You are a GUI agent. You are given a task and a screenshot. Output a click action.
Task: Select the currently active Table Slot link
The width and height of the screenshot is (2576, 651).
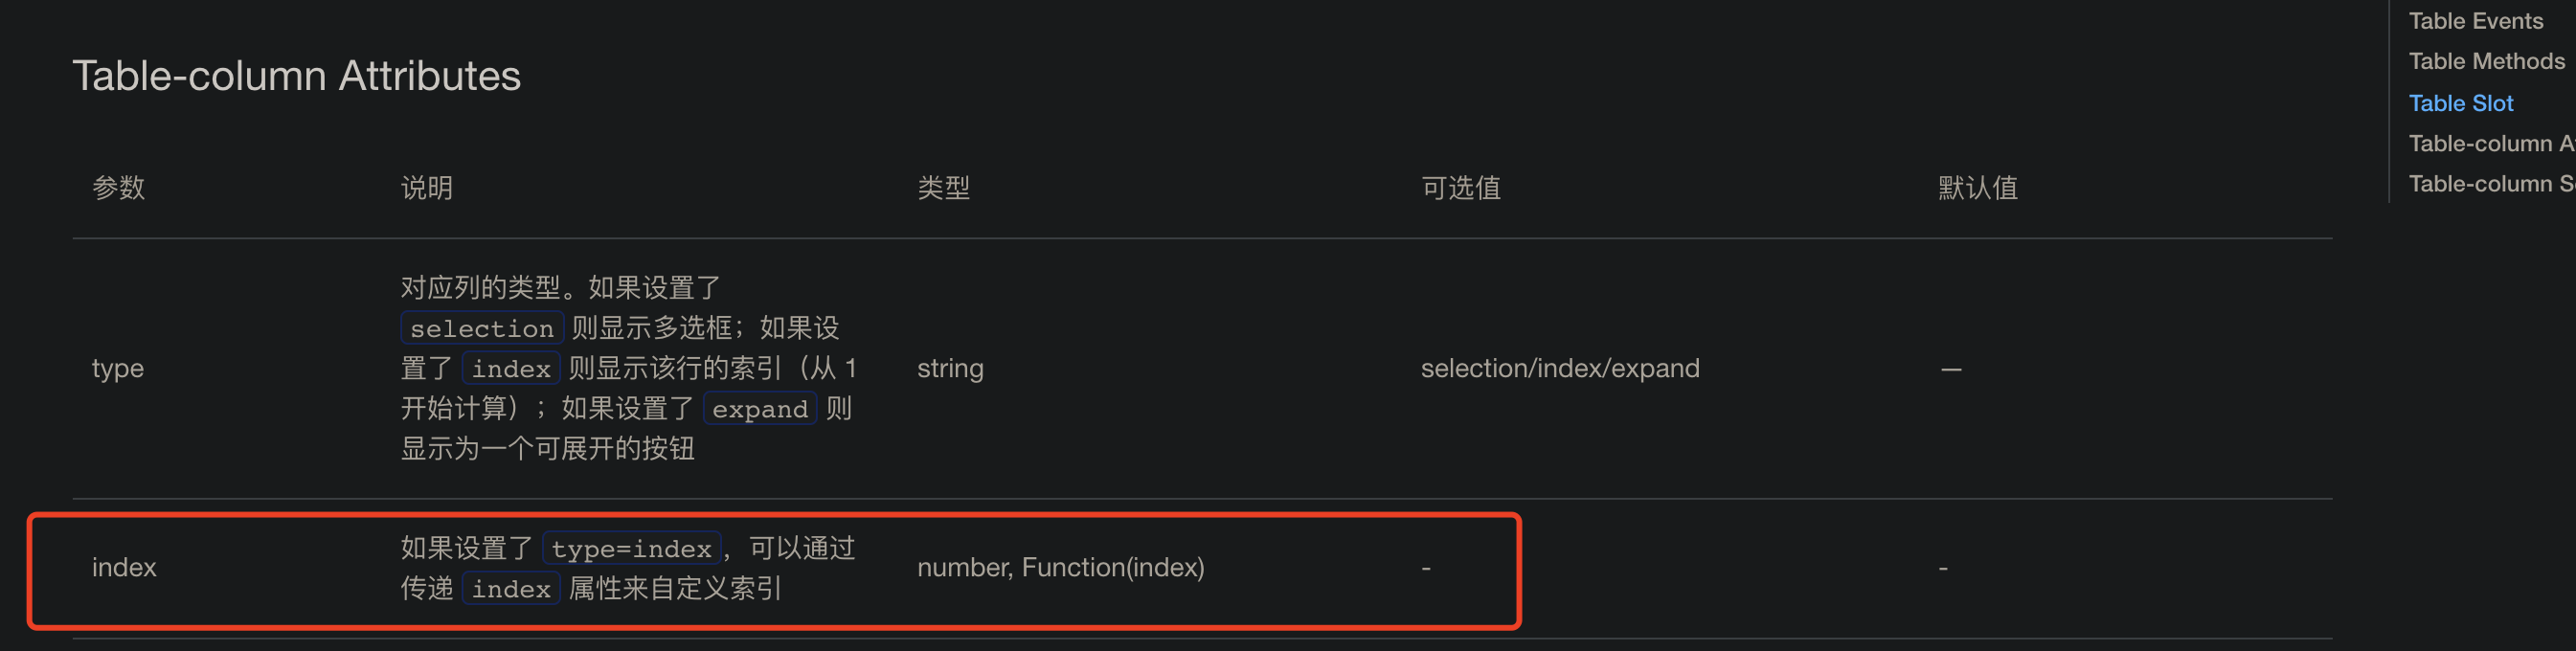pos(2461,102)
